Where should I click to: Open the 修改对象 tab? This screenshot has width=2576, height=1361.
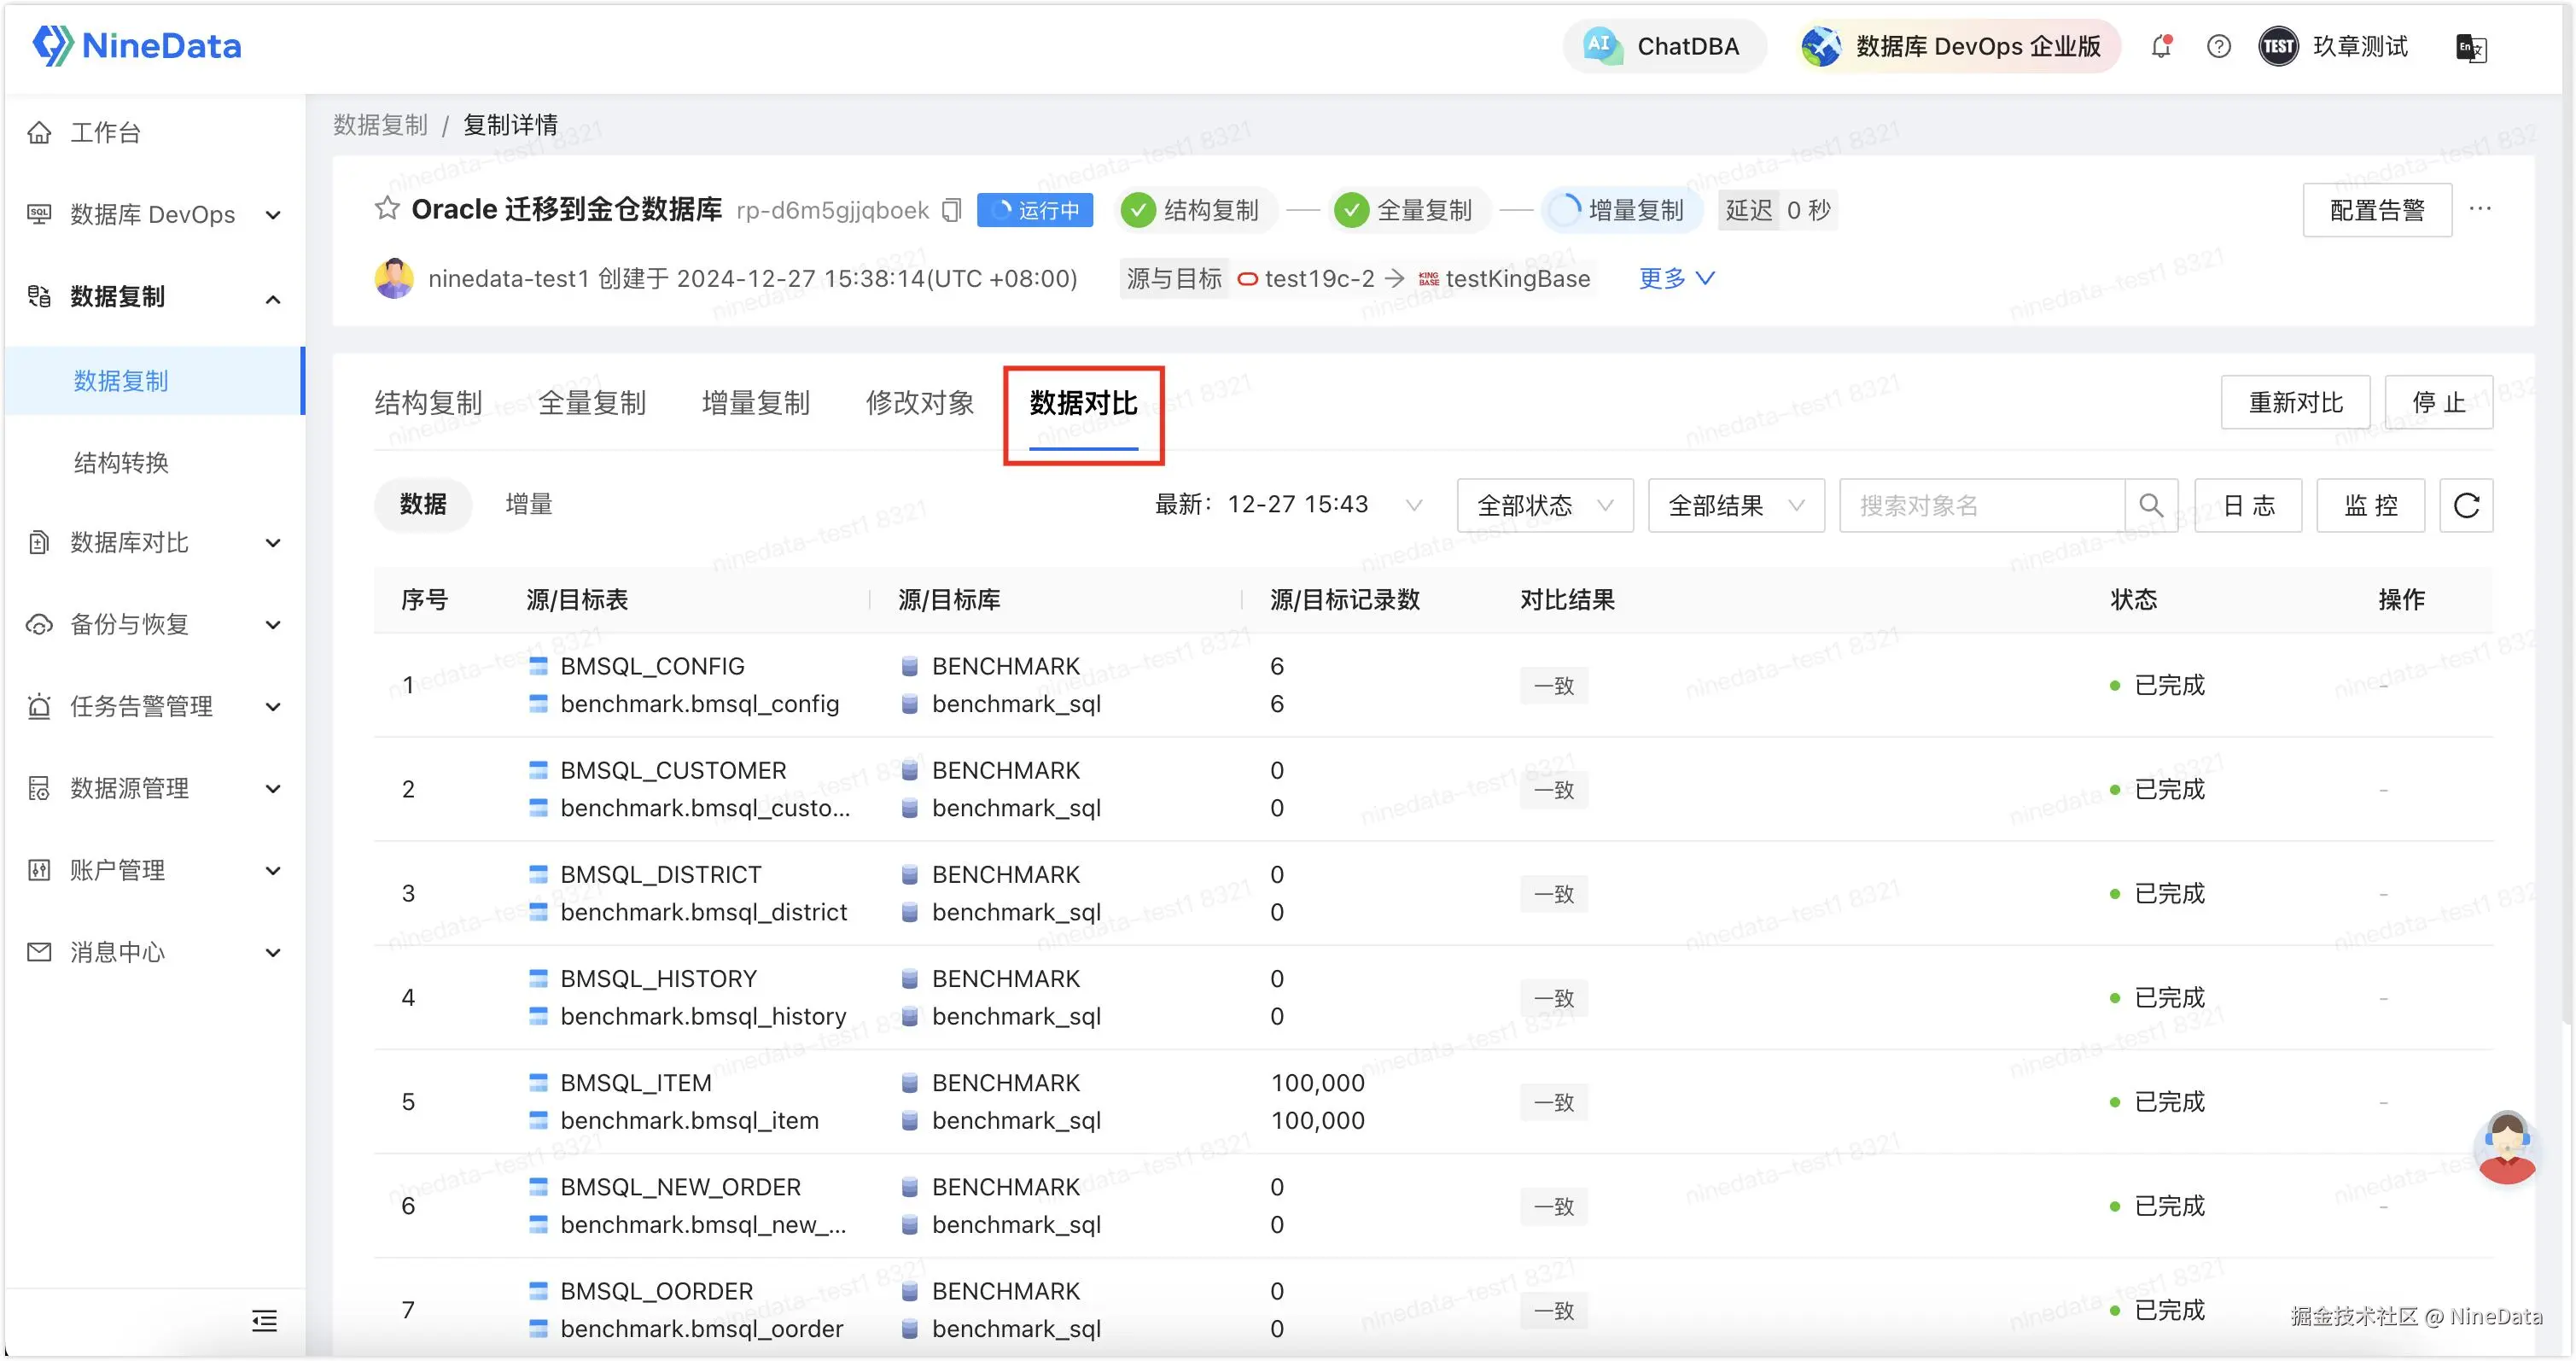[x=919, y=403]
